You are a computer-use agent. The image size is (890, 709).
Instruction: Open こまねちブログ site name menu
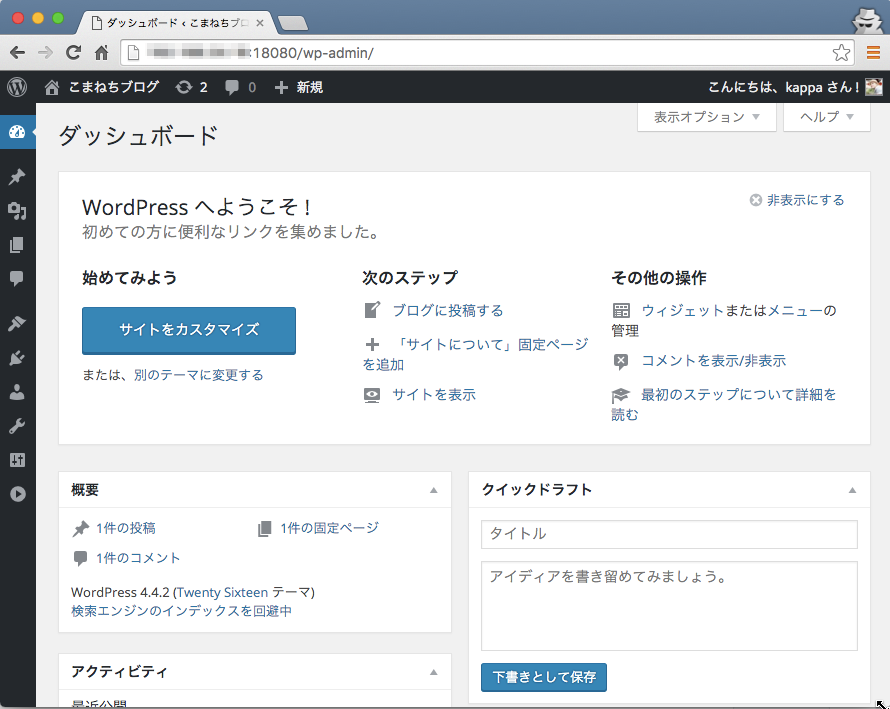coord(114,87)
